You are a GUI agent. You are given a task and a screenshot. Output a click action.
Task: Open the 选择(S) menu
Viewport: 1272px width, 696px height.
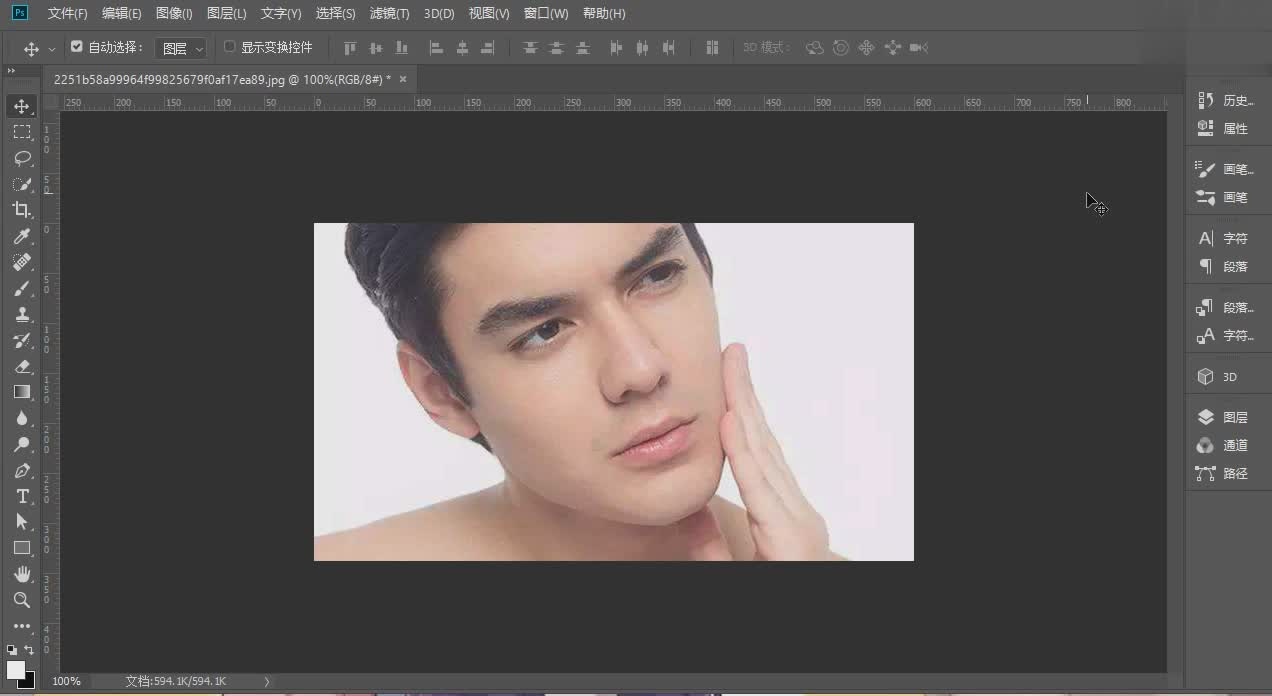(x=335, y=14)
